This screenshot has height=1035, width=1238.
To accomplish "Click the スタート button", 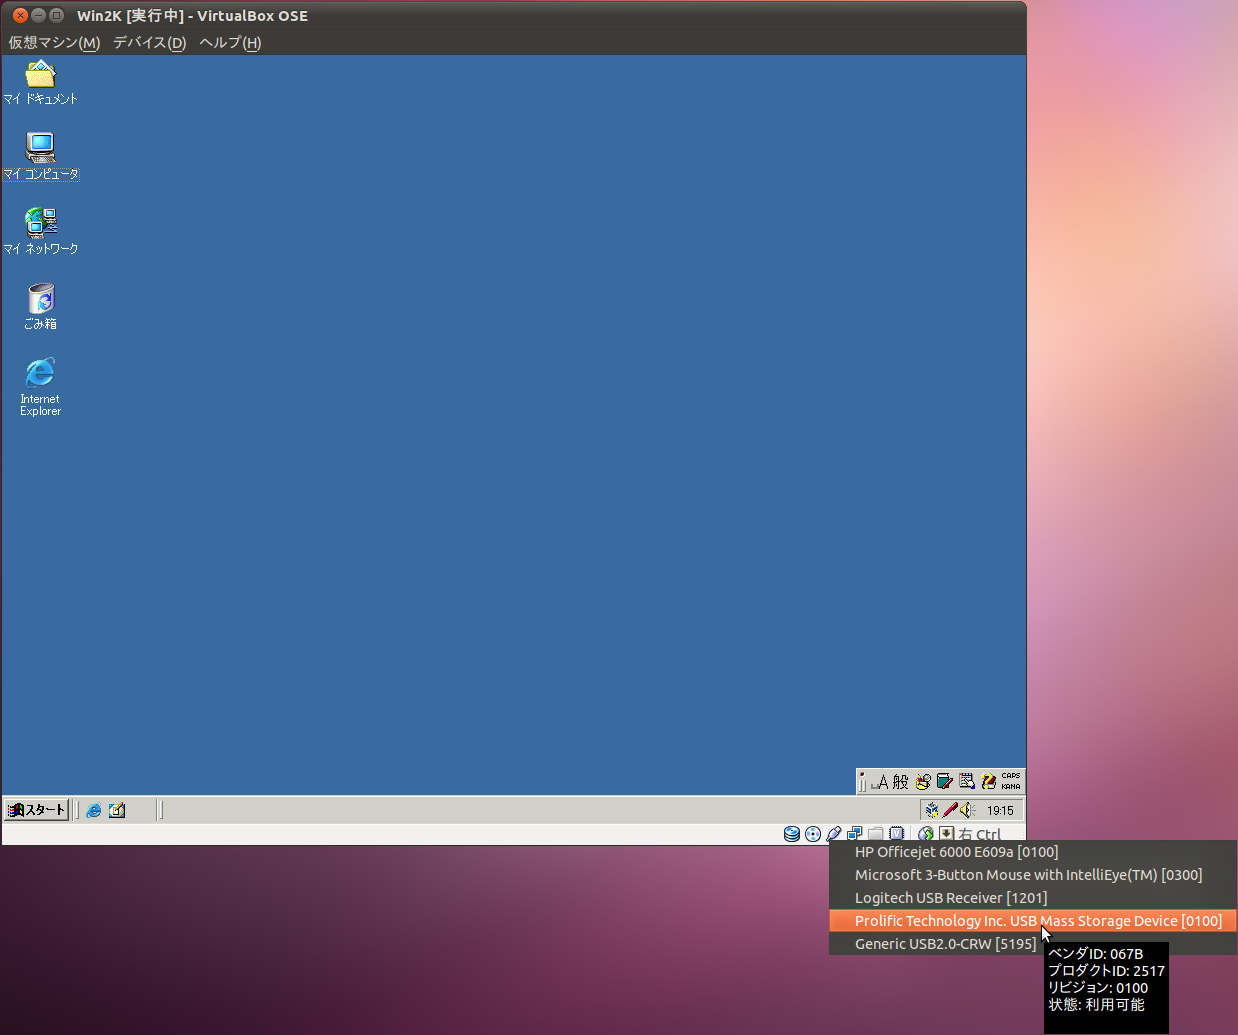I will click(37, 810).
